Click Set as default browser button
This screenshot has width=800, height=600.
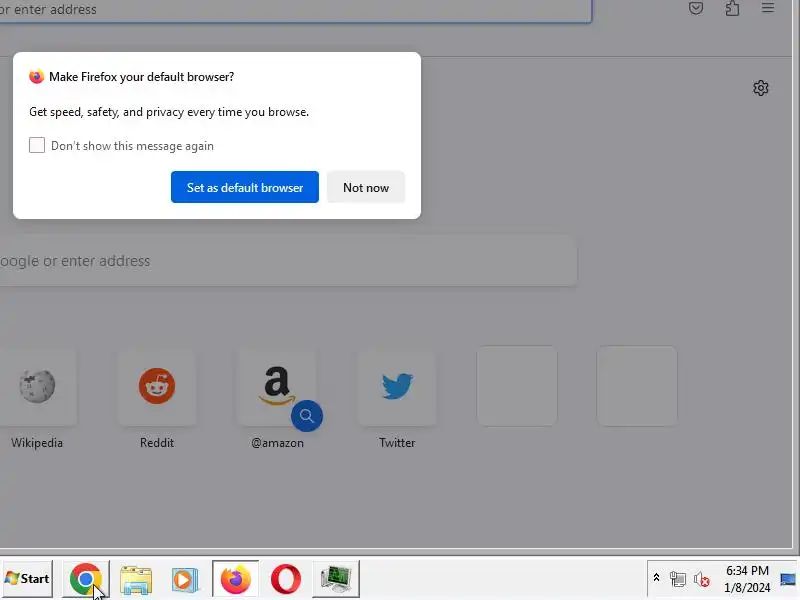(244, 187)
